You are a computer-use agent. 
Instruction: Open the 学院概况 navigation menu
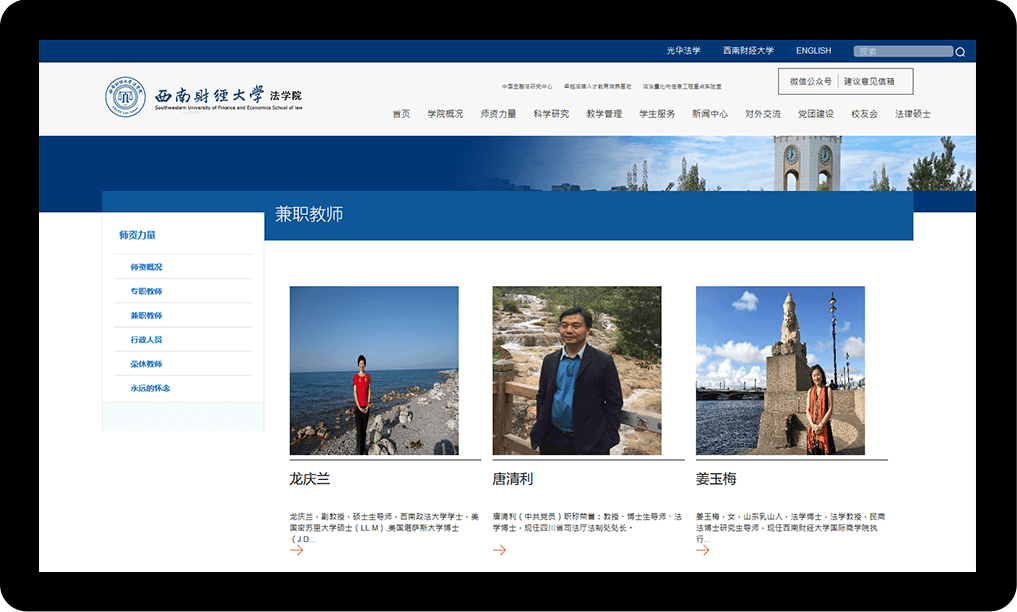click(x=445, y=114)
